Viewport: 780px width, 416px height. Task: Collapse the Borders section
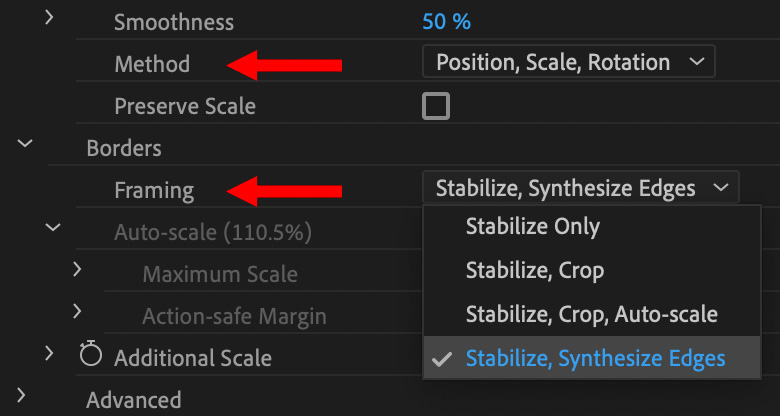click(23, 144)
